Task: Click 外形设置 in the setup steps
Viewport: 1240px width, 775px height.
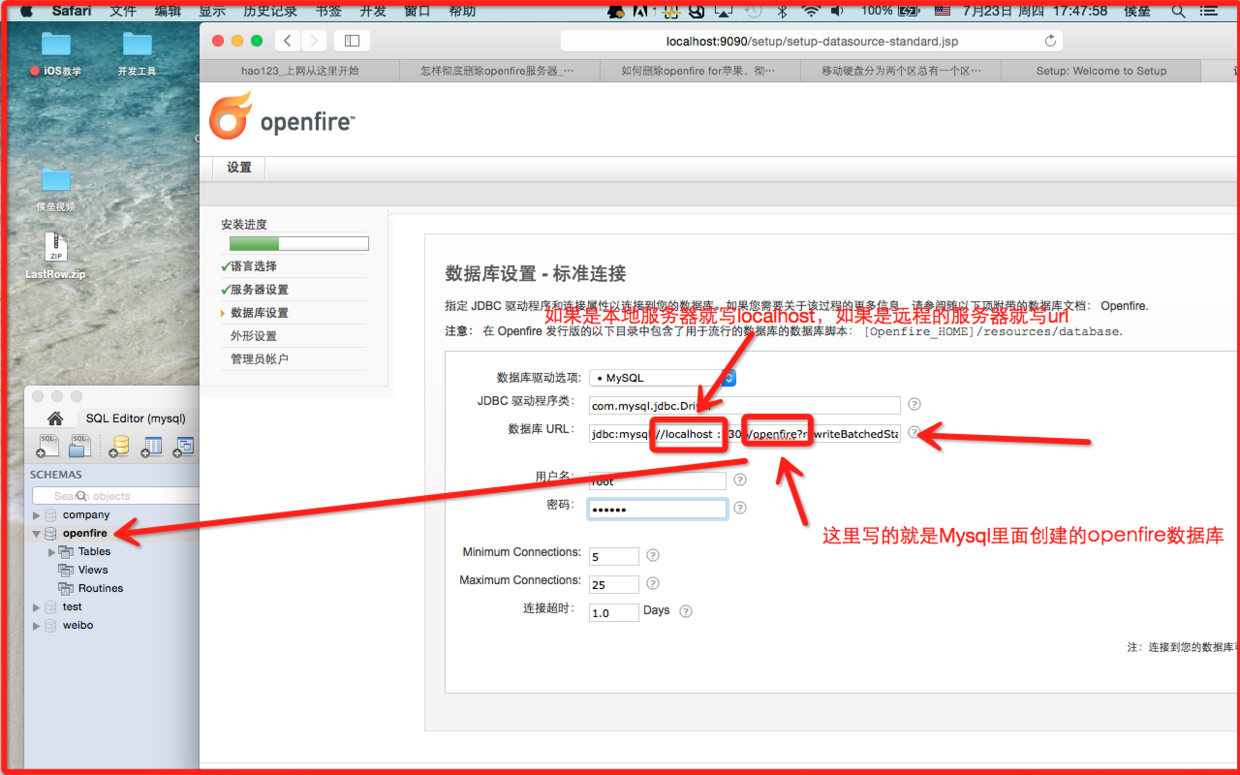Action: click(x=253, y=336)
